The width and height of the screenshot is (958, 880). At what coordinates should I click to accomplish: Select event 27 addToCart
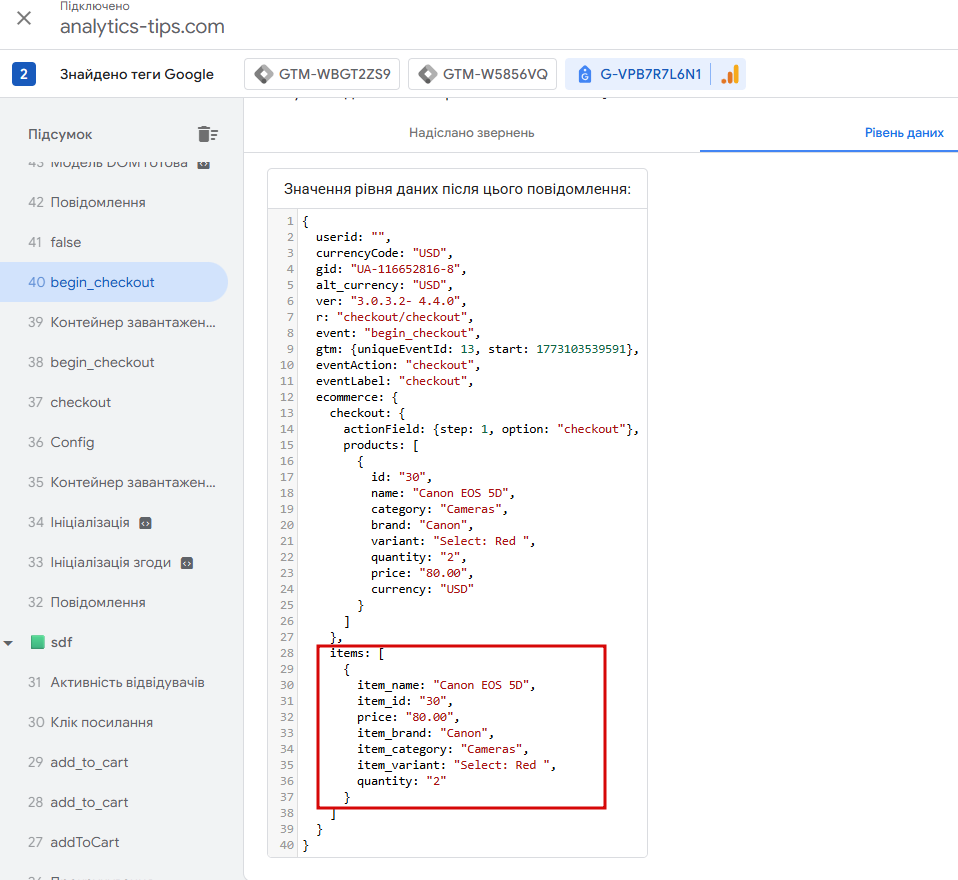[x=84, y=842]
